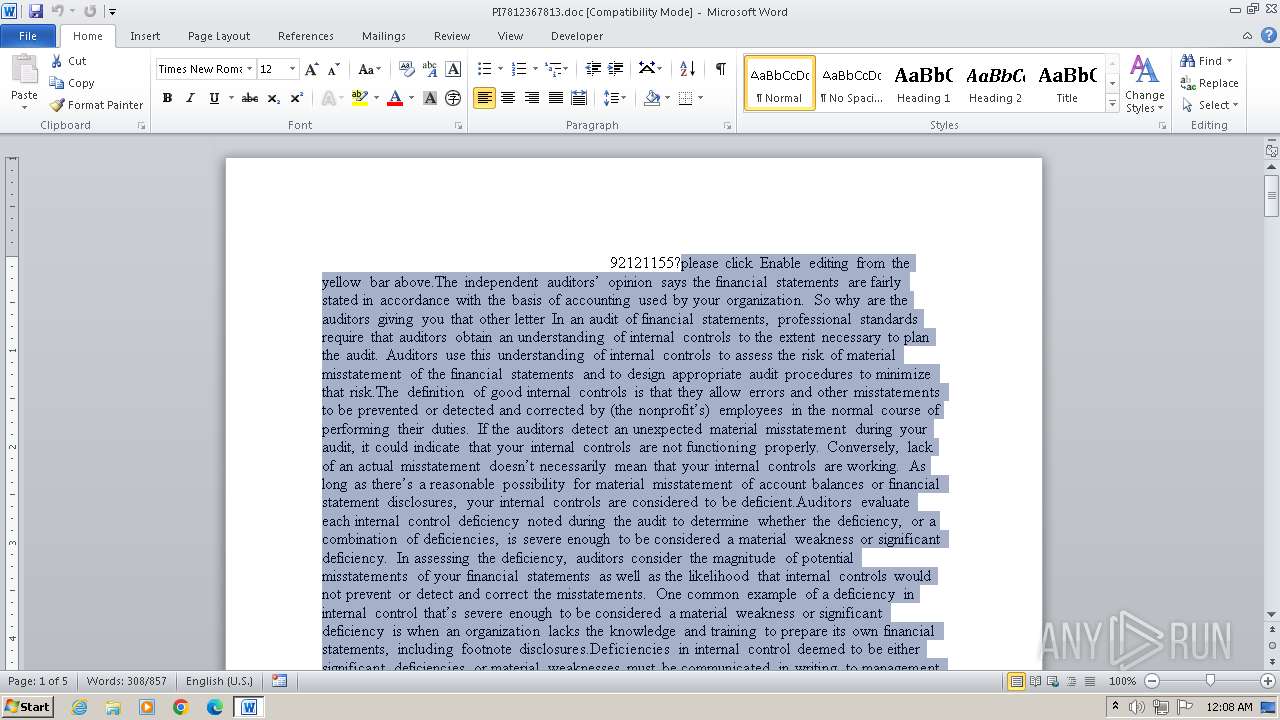Expand bullet list style dropdown

[500, 69]
